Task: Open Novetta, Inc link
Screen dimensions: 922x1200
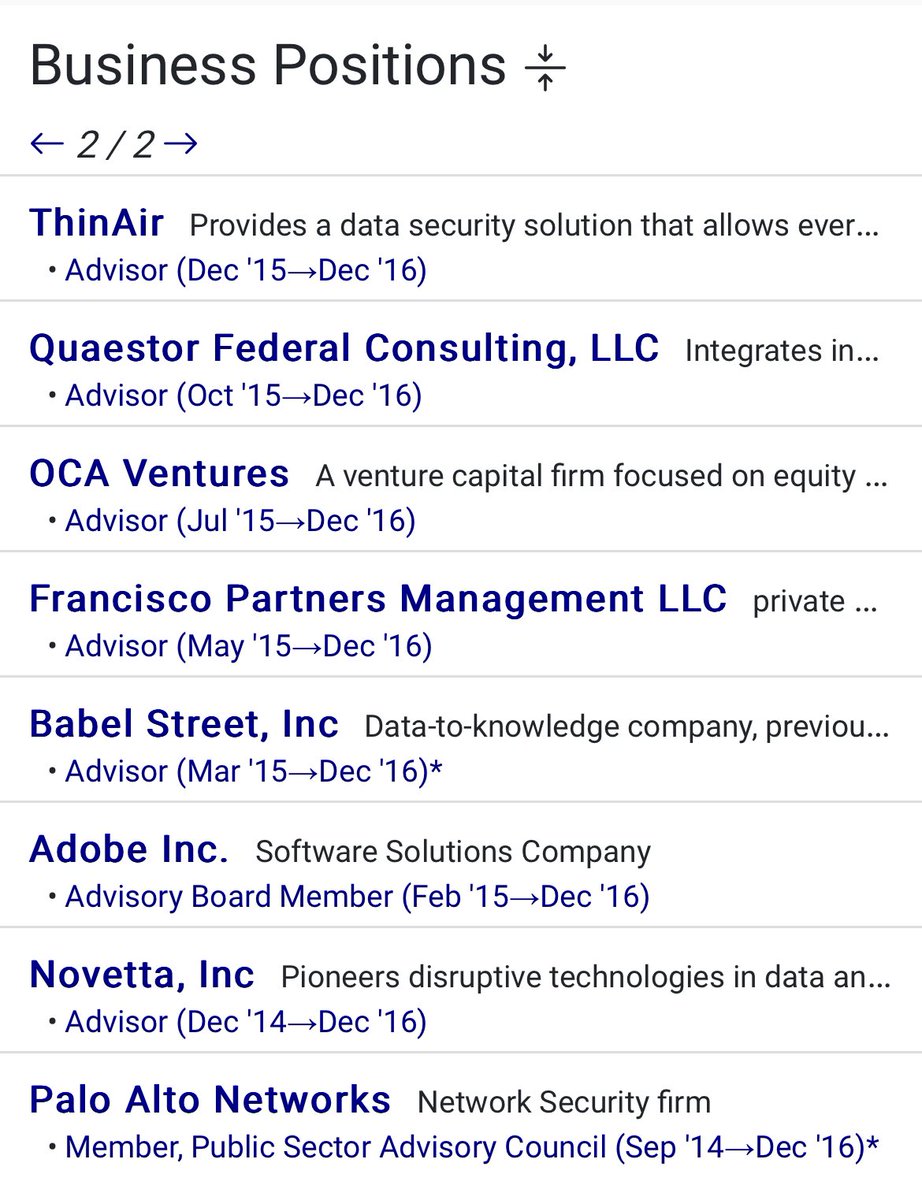Action: point(142,974)
